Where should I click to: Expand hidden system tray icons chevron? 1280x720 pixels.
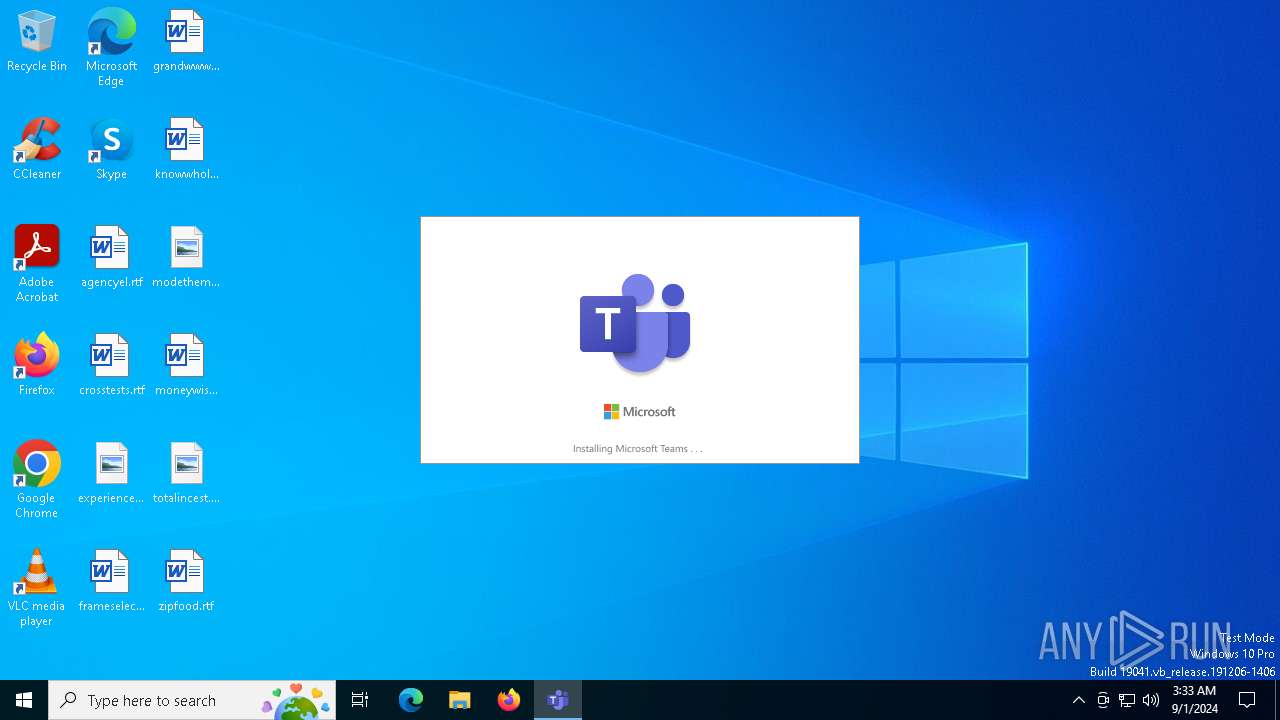point(1078,700)
